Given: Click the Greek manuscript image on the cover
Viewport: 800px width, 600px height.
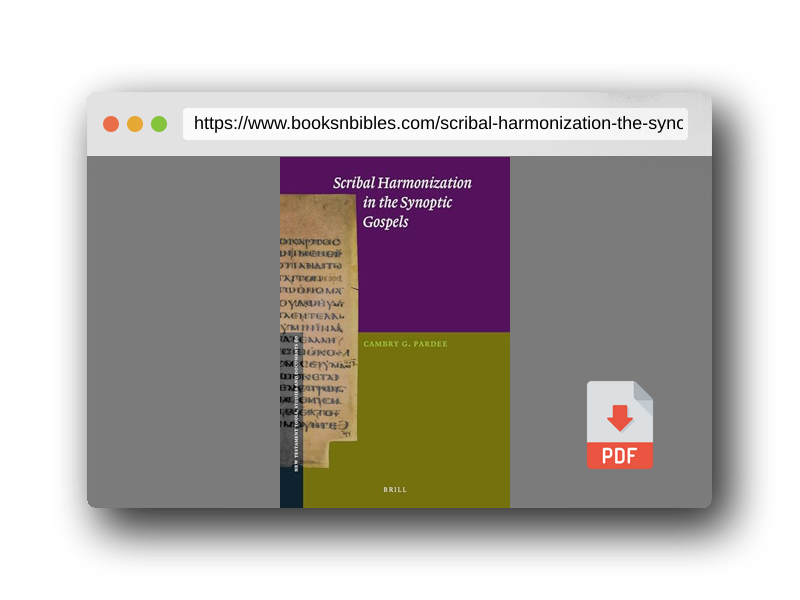Looking at the screenshot, I should (x=318, y=331).
